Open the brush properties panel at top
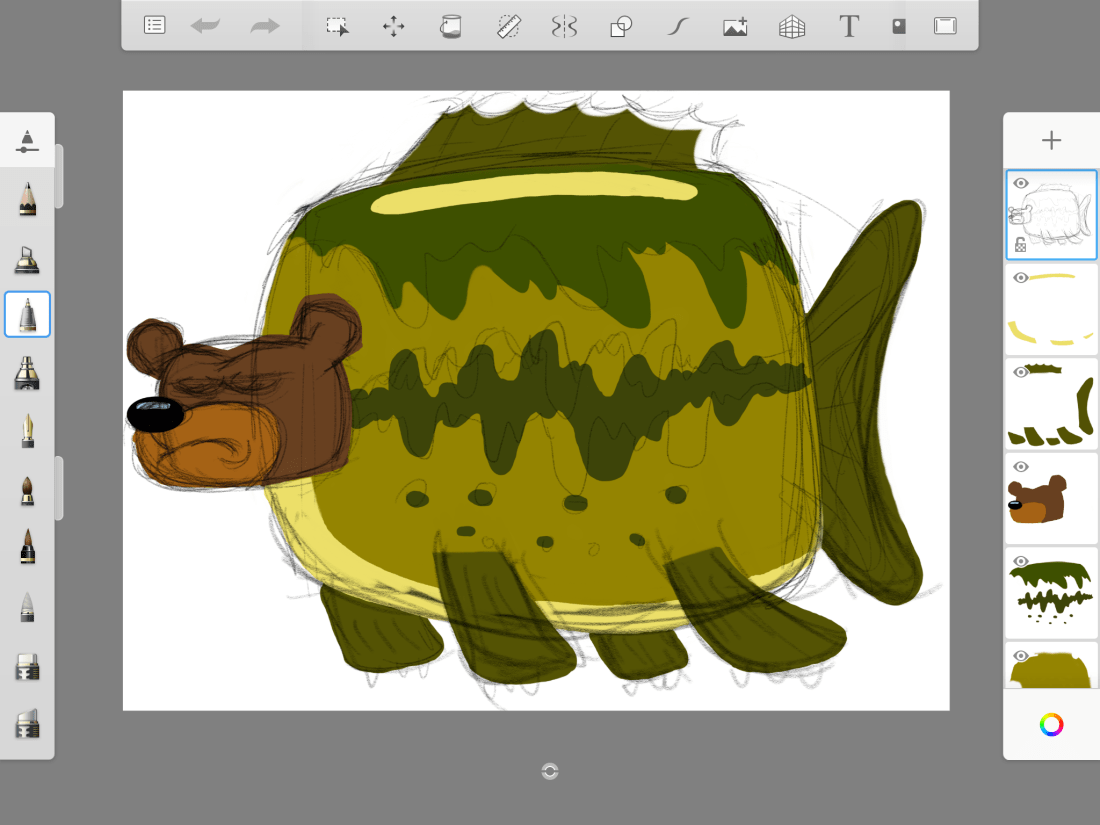Screen dimensions: 1100x825 (x=27, y=141)
